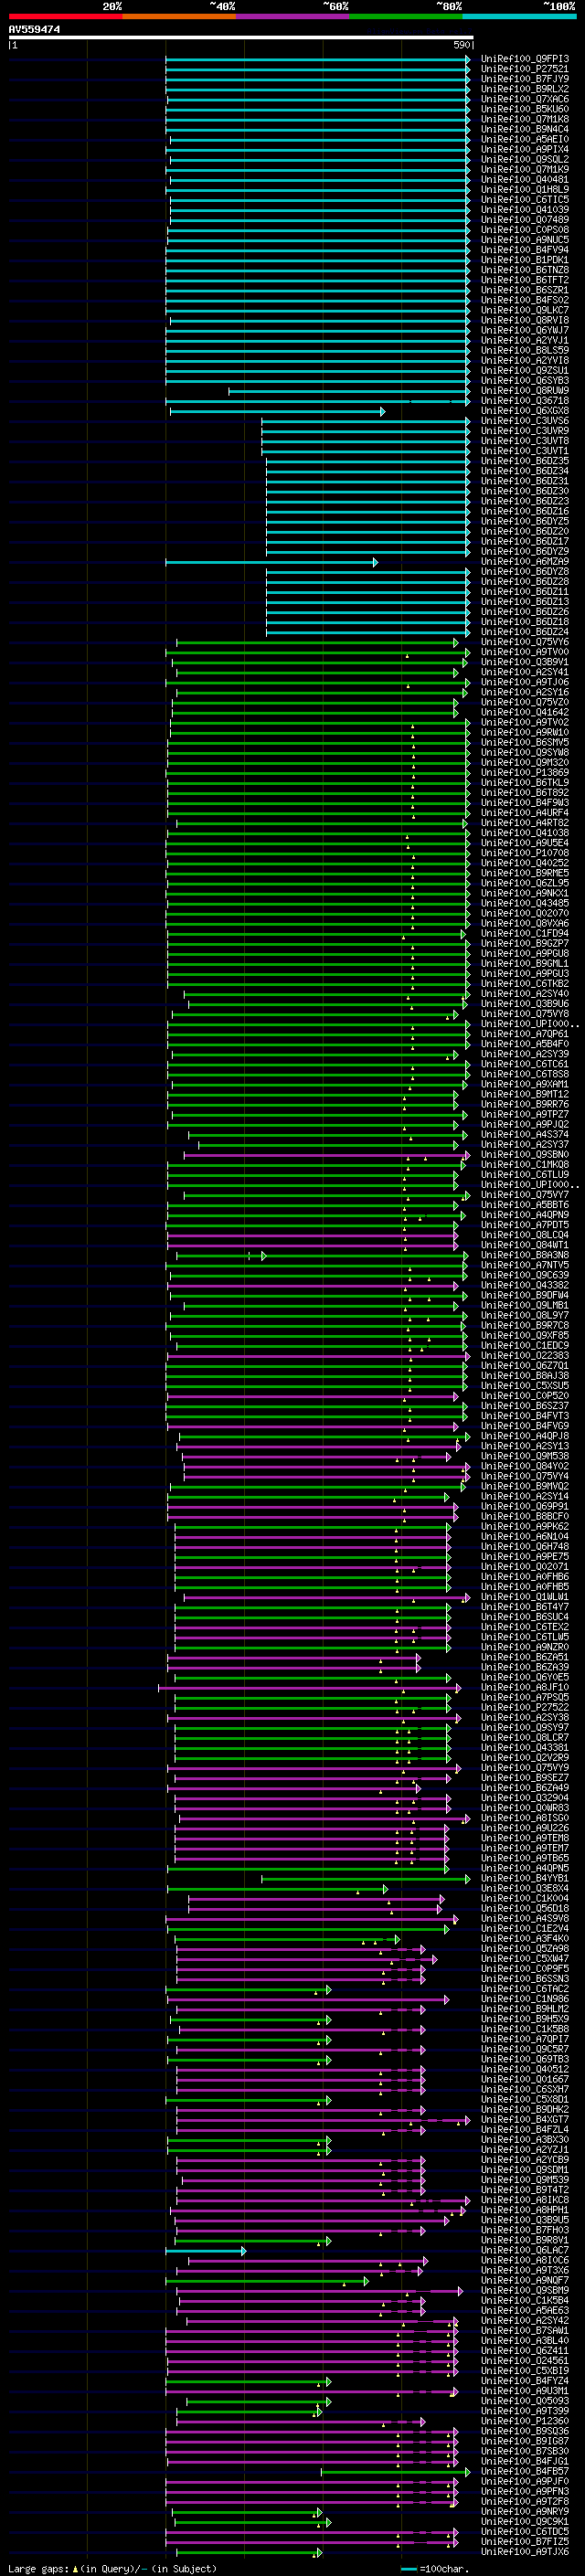Screen dimensions: 585x2576
Task: Click hit label UniRef100_Q7XAC6
Action: (x=525, y=99)
